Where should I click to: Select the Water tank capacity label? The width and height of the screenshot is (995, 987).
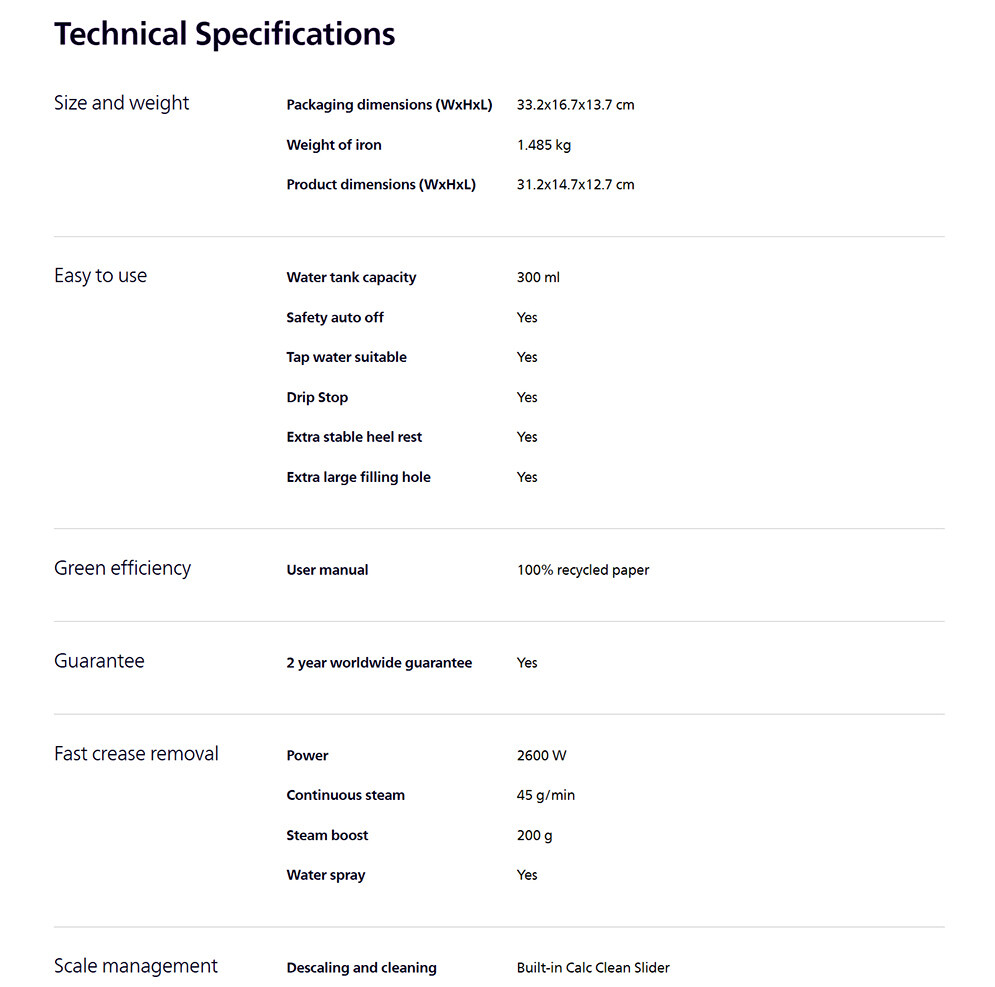coord(351,278)
